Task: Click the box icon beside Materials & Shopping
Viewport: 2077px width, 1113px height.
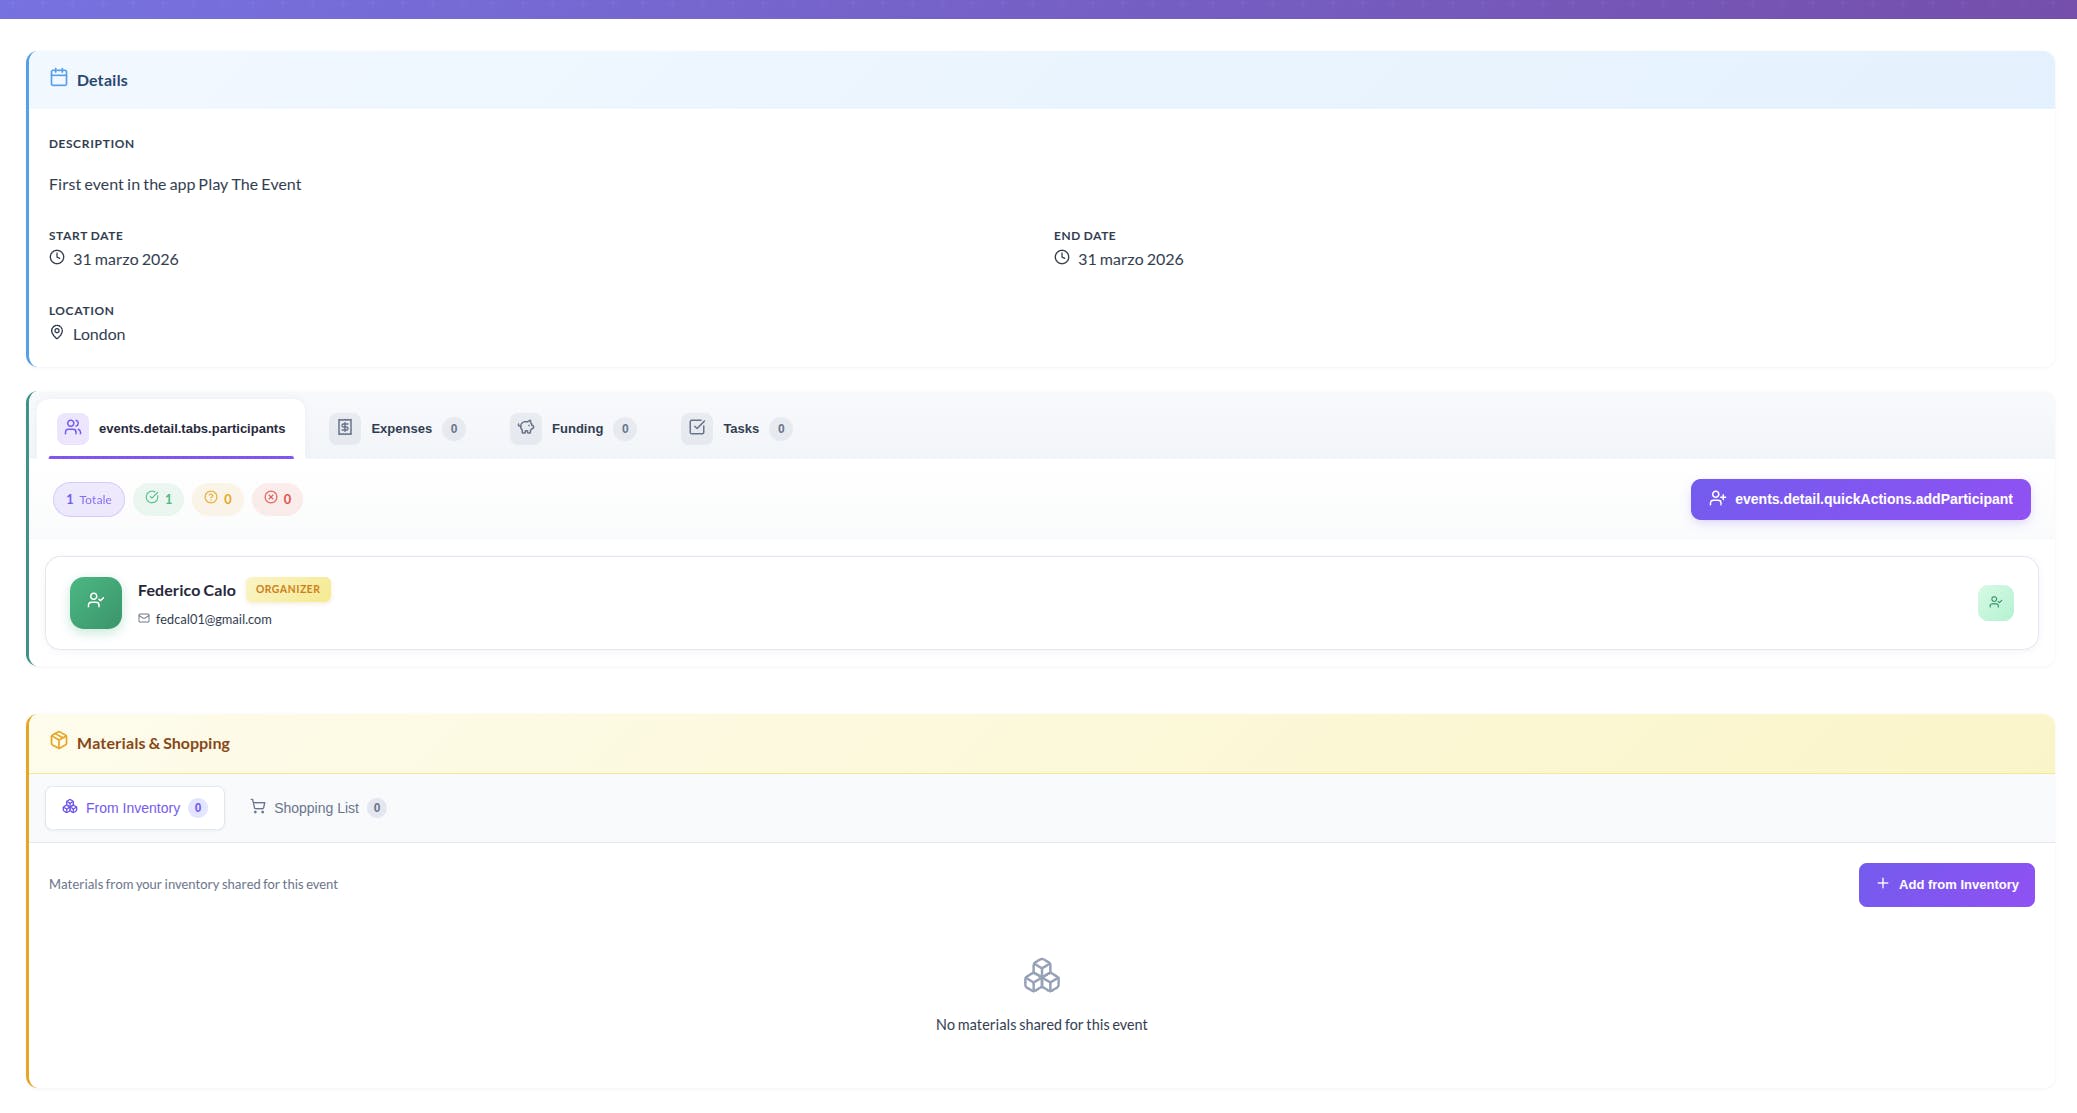Action: click(59, 741)
